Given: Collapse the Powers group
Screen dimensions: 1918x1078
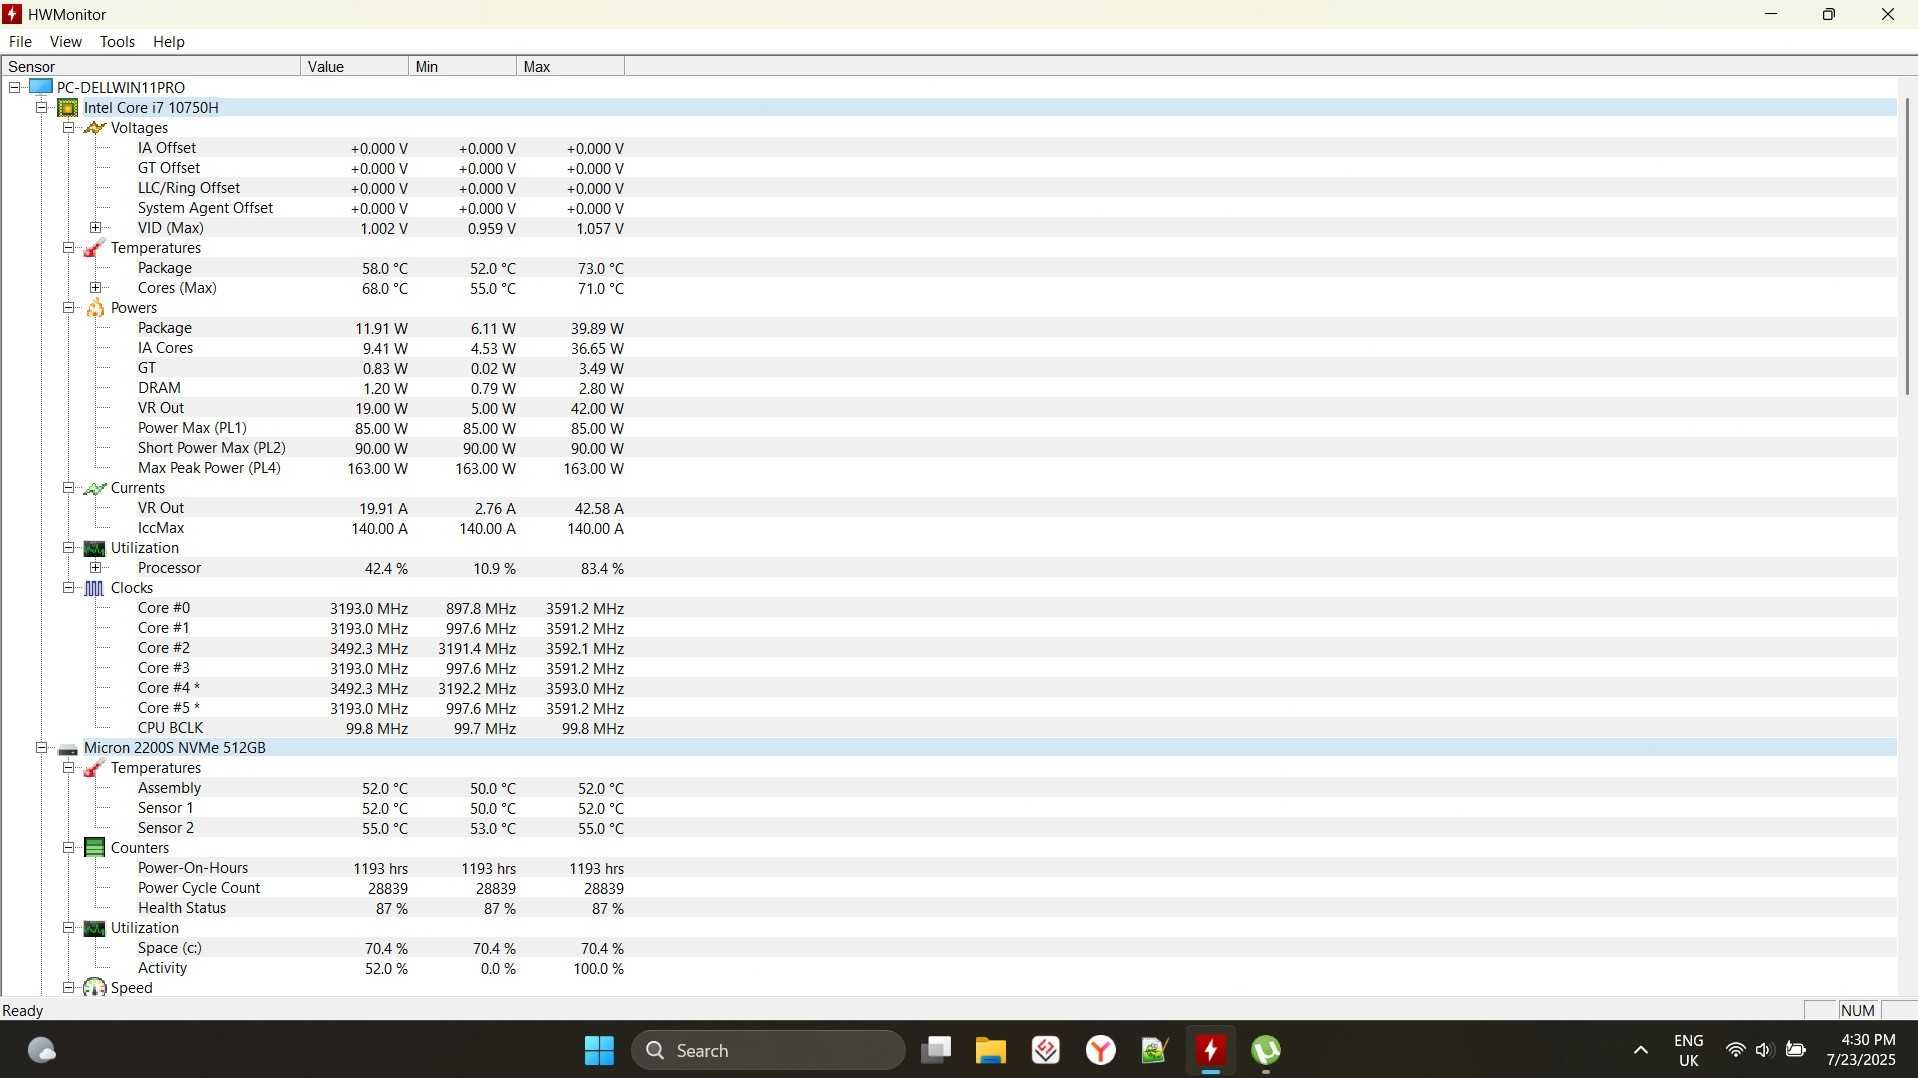Looking at the screenshot, I should coord(69,307).
